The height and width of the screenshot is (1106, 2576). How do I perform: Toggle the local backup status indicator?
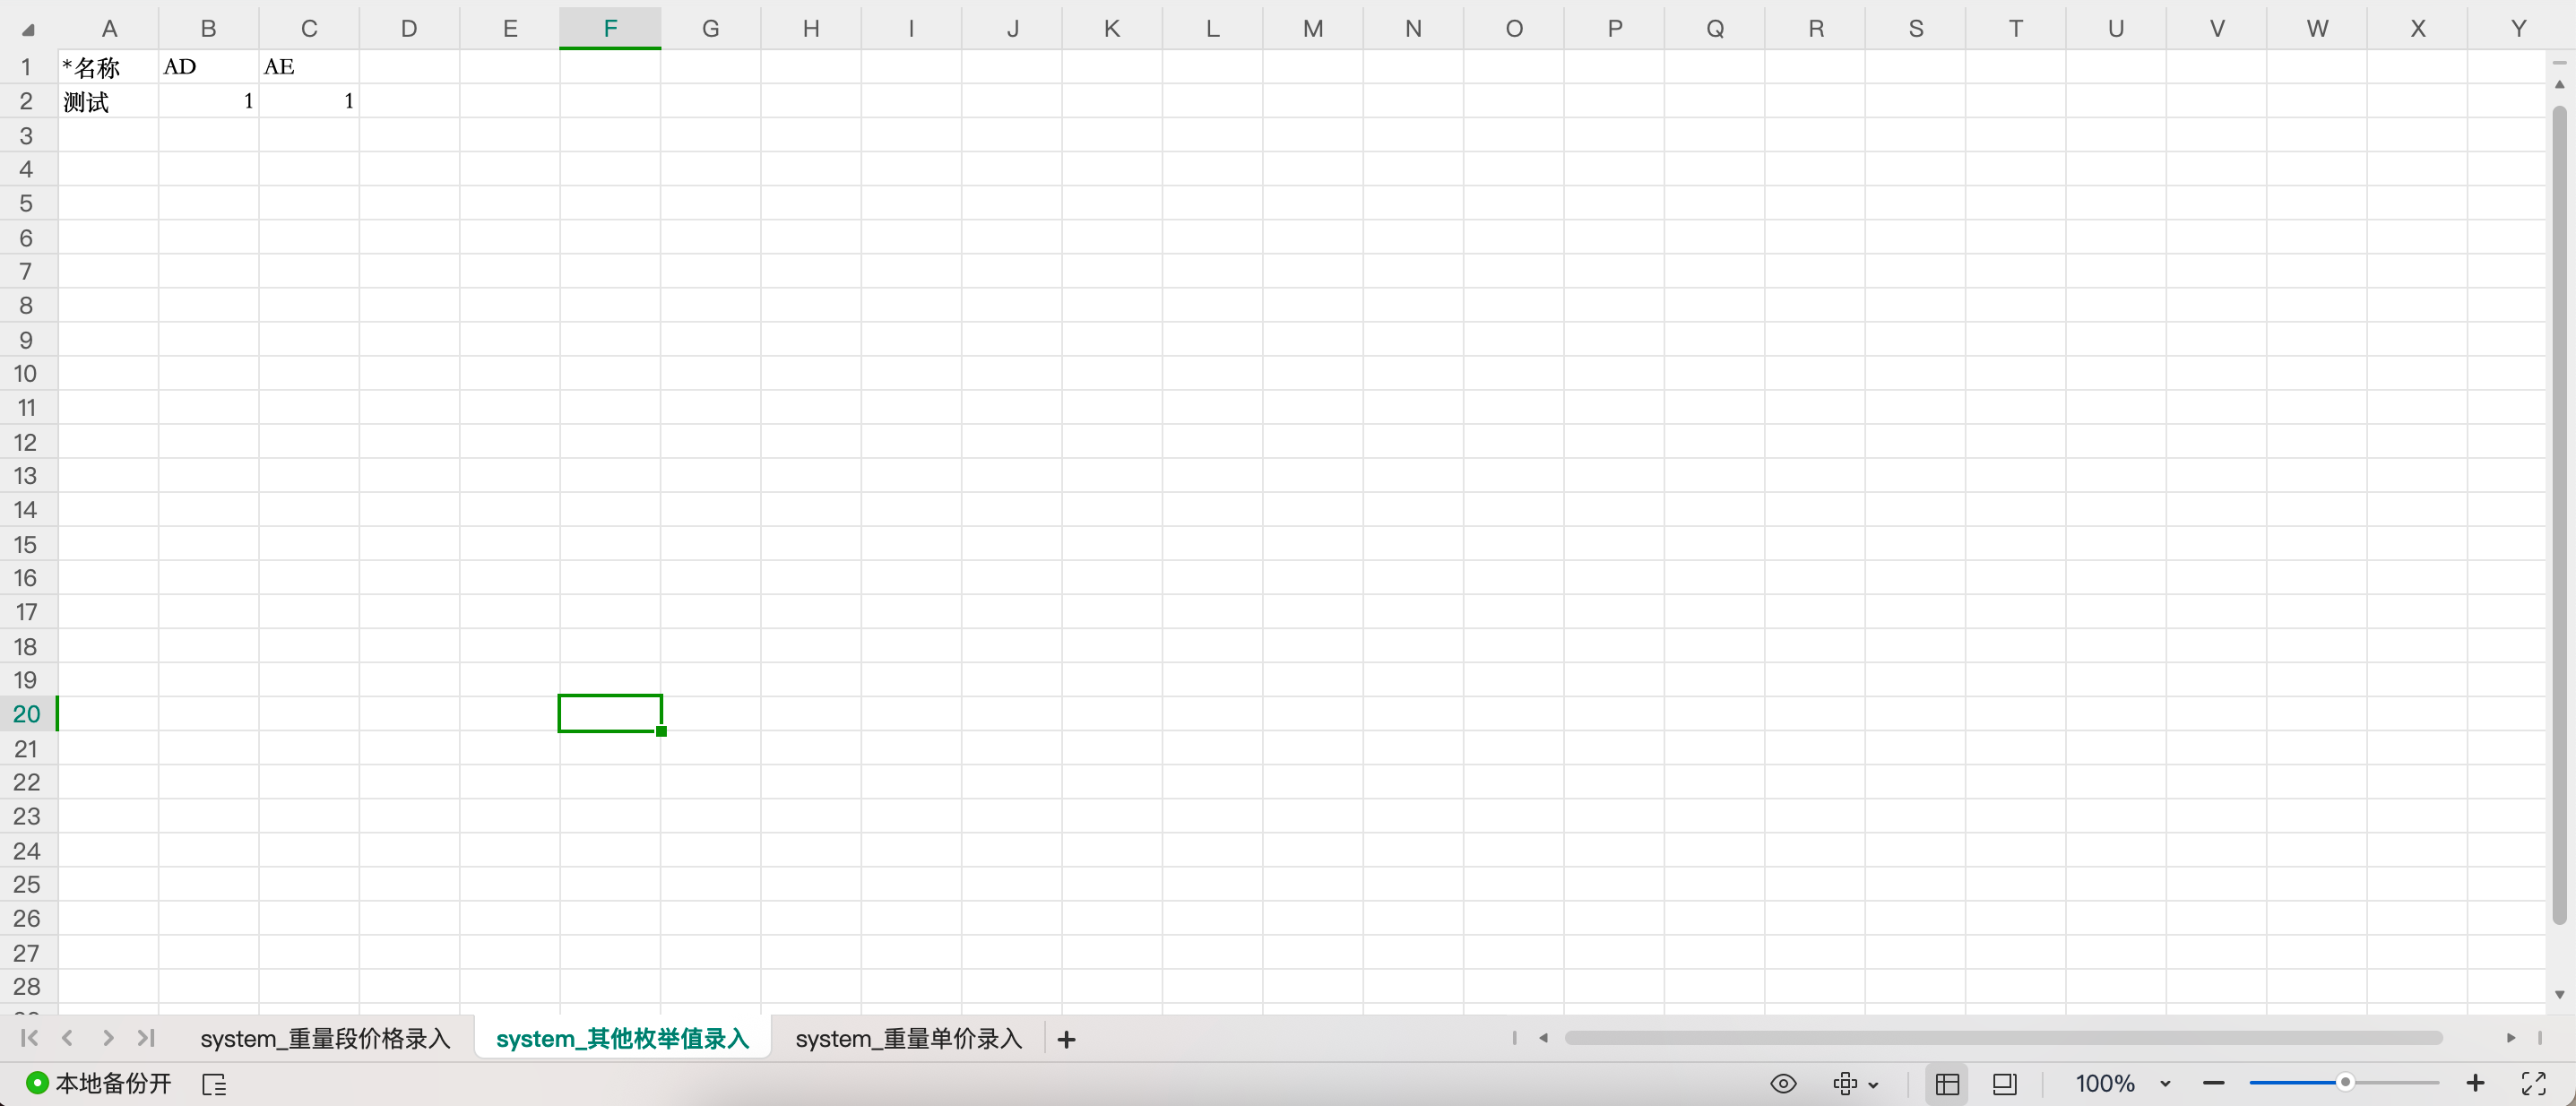98,1083
